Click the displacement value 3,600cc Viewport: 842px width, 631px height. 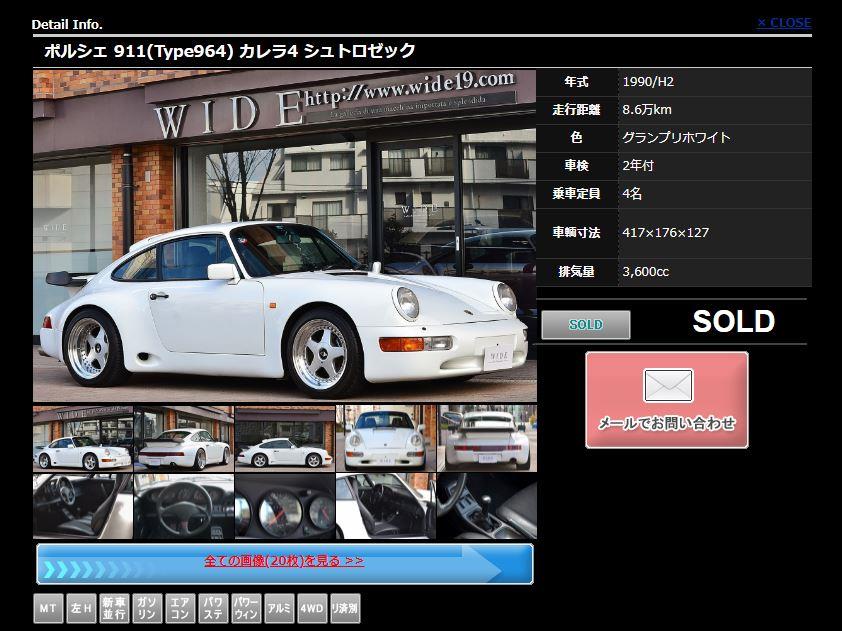click(x=646, y=272)
